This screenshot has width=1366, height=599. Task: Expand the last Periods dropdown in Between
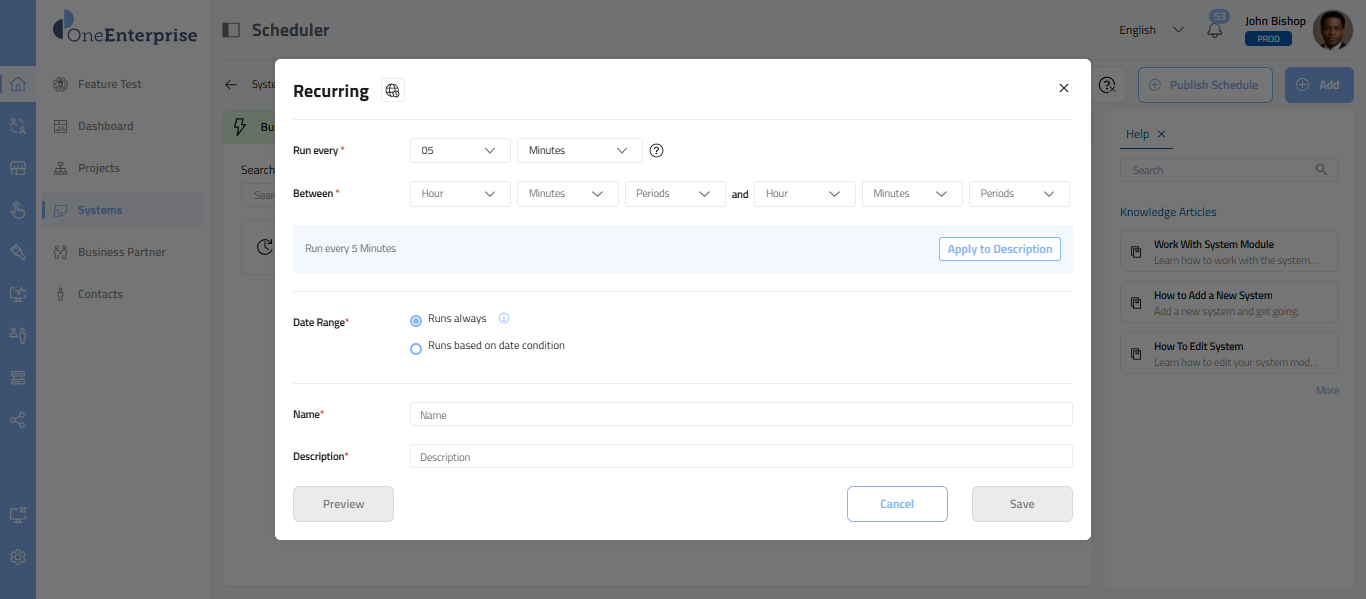click(x=1018, y=194)
